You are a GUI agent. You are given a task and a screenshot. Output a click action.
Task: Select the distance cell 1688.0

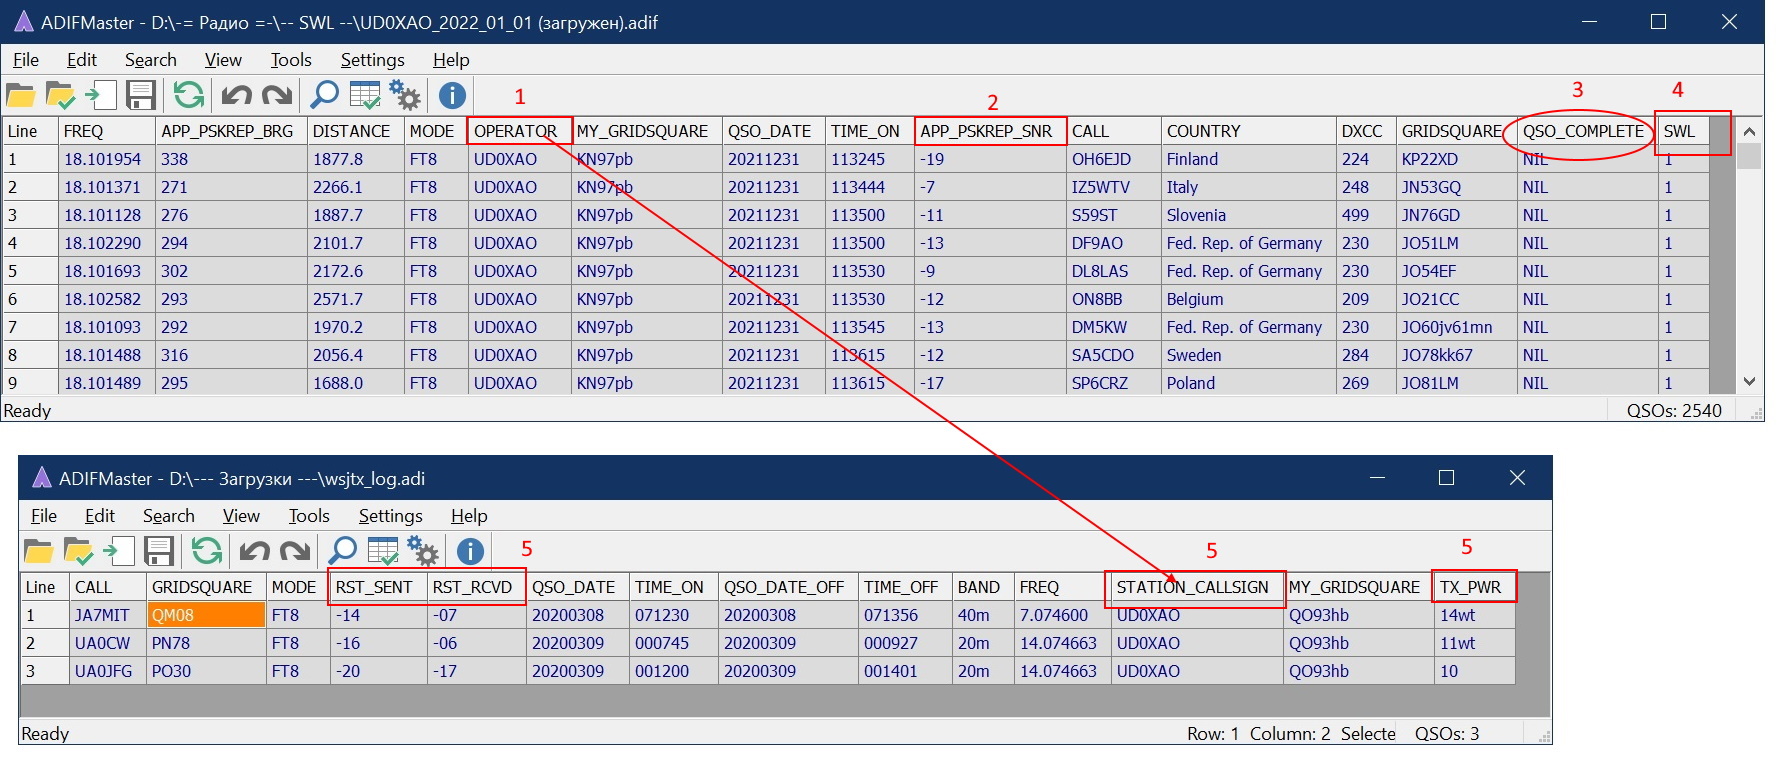click(x=355, y=383)
